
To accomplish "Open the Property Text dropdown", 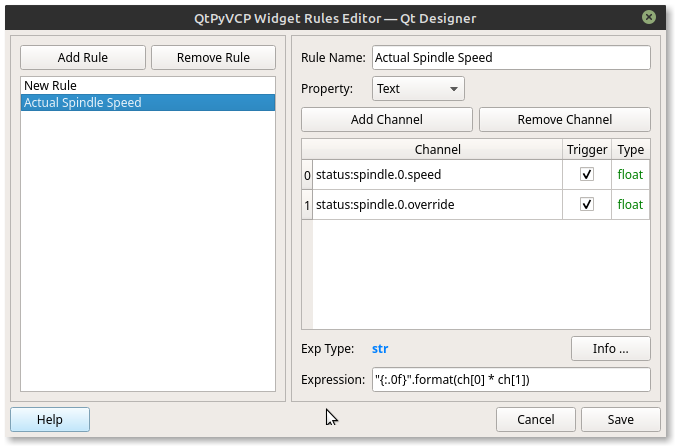I will point(418,89).
